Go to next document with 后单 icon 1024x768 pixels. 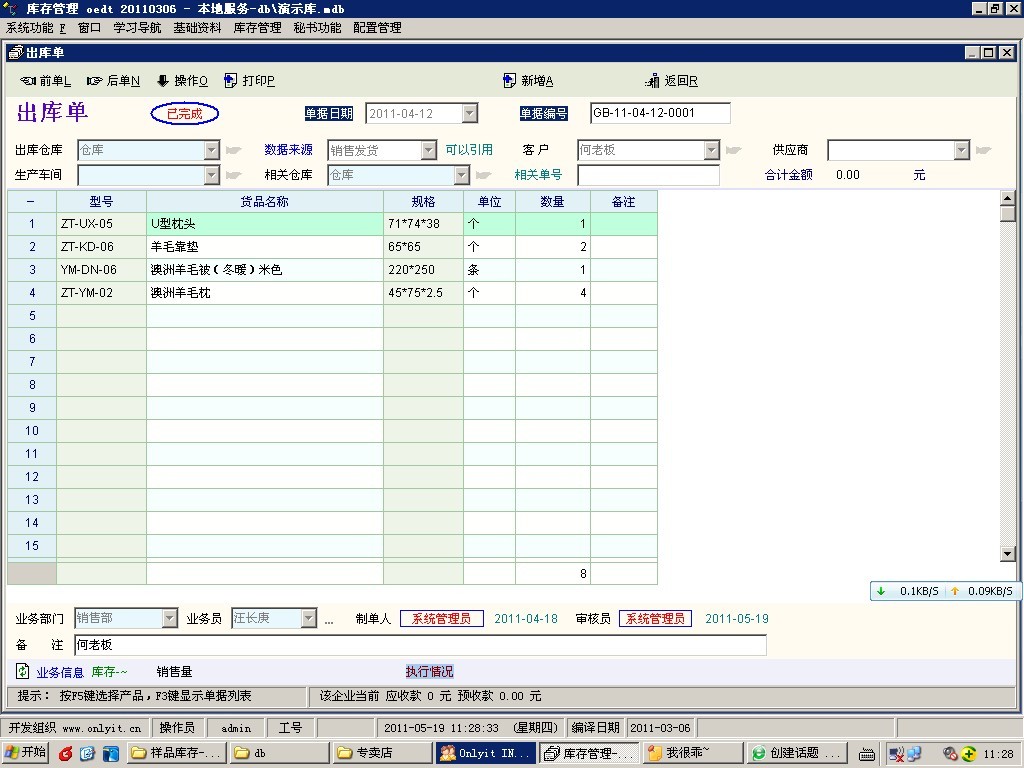coord(95,81)
